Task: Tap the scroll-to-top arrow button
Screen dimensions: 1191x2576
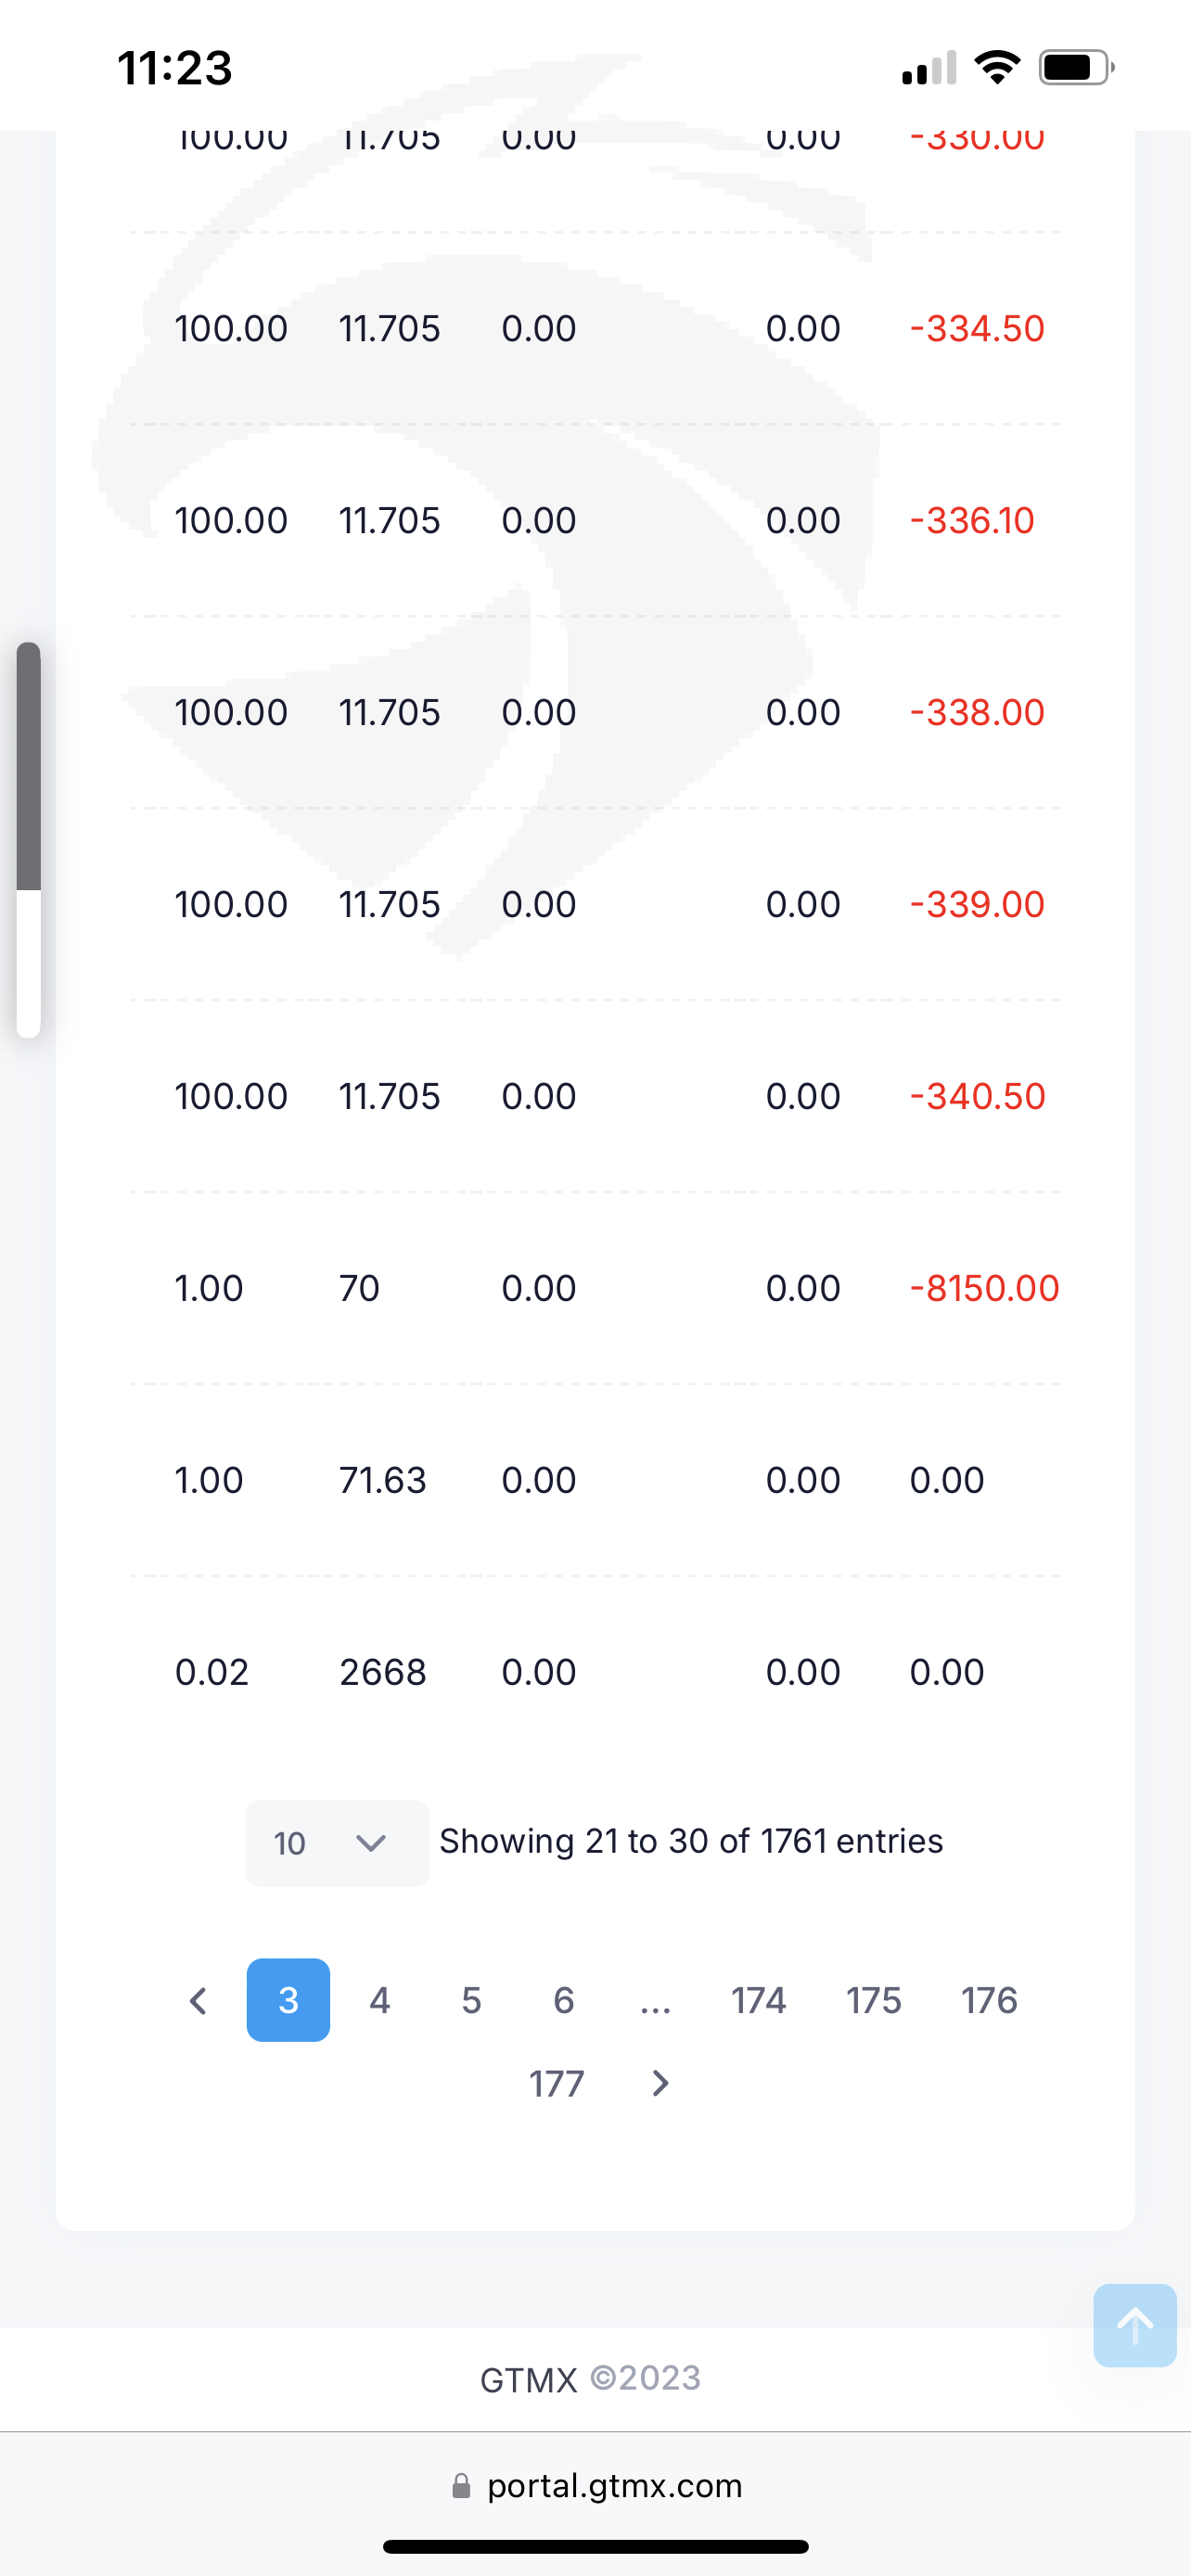Action: pos(1134,2324)
